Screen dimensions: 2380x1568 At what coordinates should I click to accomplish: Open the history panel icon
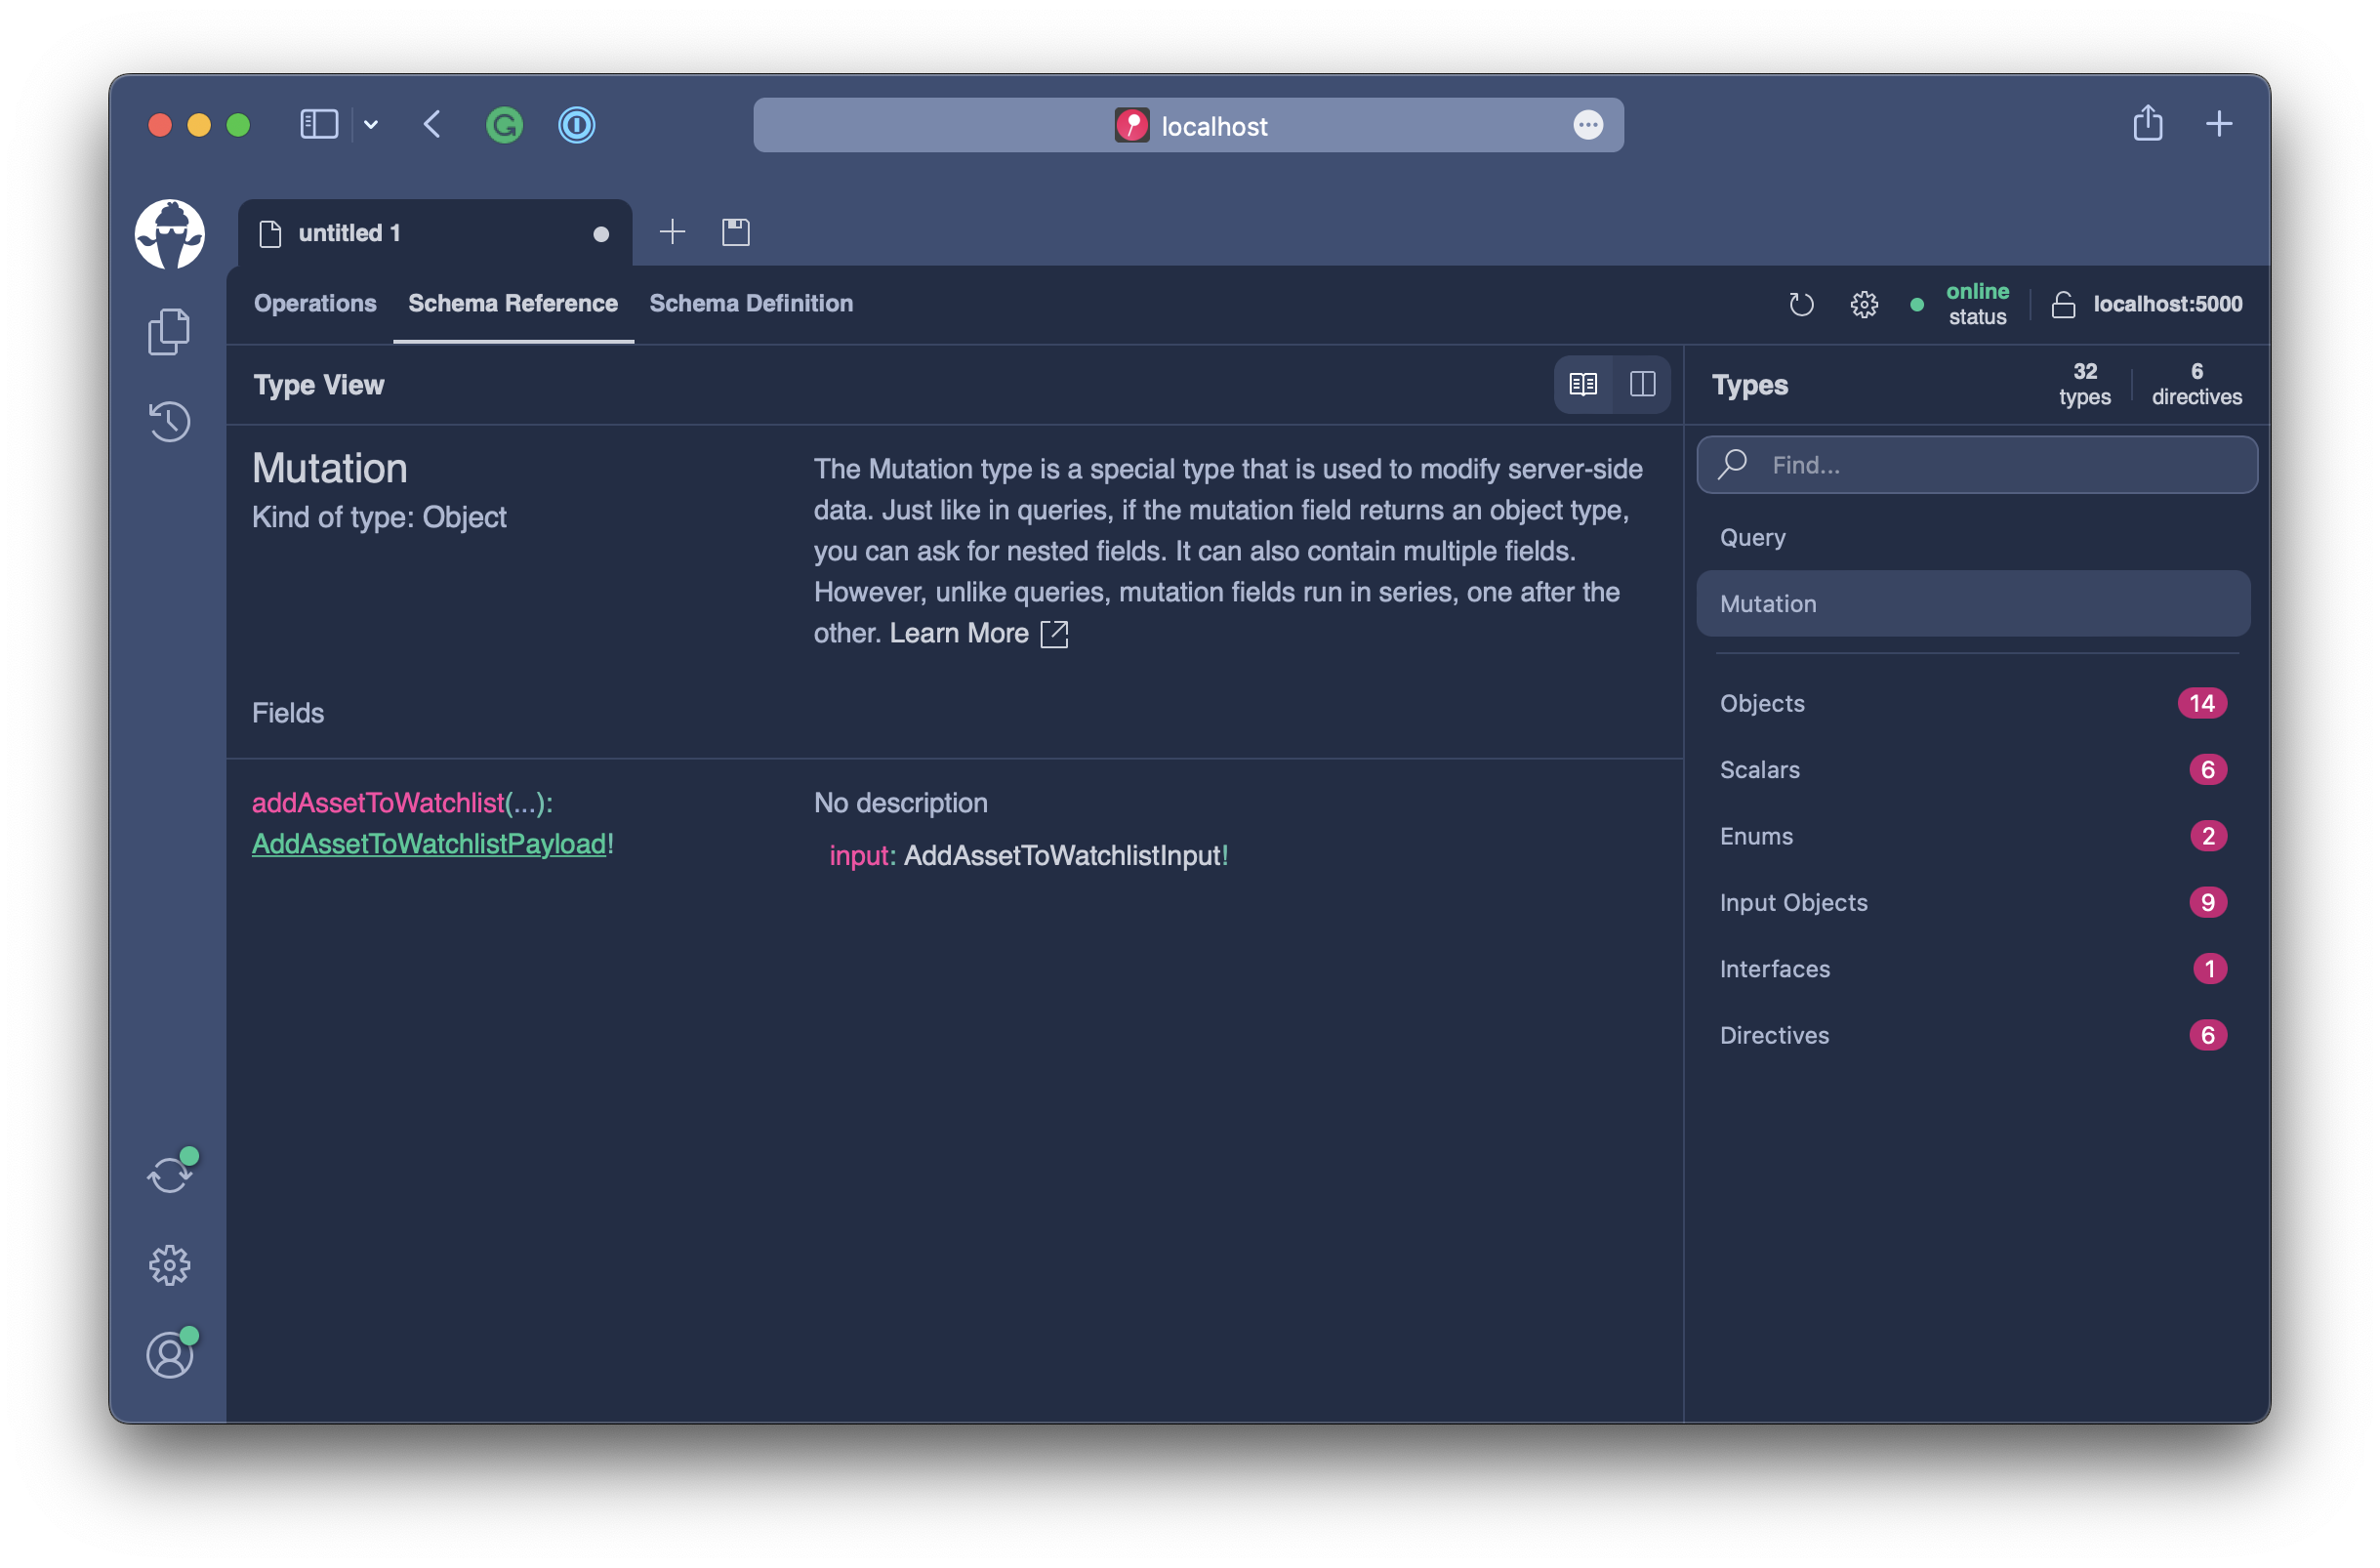tap(169, 421)
